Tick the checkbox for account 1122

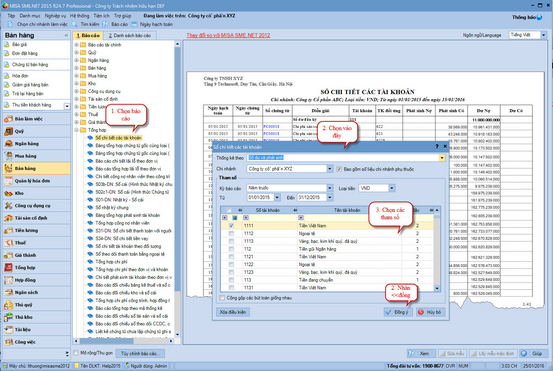point(231,264)
